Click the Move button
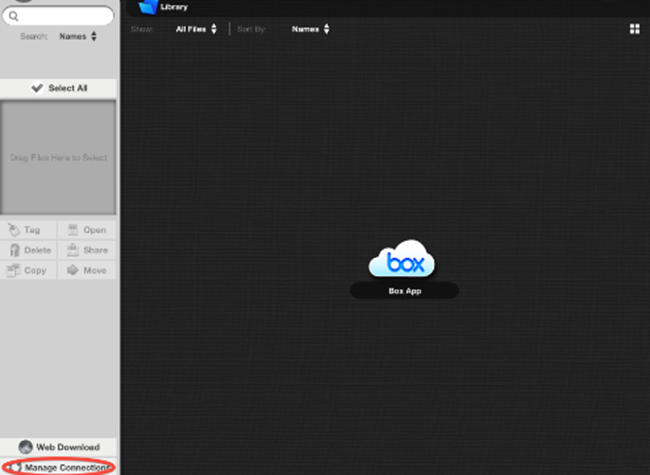Image resolution: width=650 pixels, height=475 pixels. [87, 270]
